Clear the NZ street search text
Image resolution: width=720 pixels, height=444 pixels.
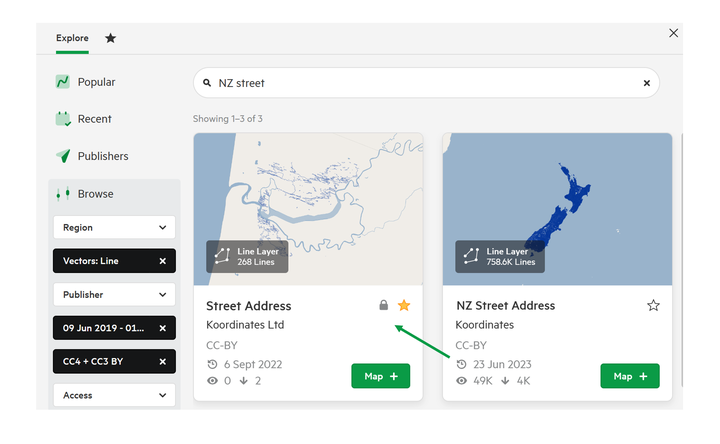click(x=647, y=83)
